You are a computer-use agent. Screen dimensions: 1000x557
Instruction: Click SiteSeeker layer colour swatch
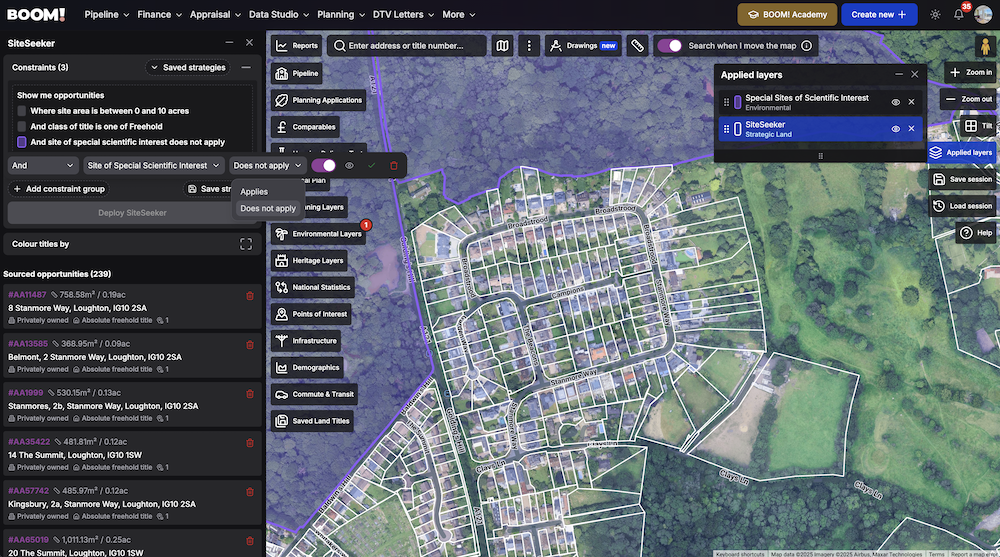pos(738,129)
